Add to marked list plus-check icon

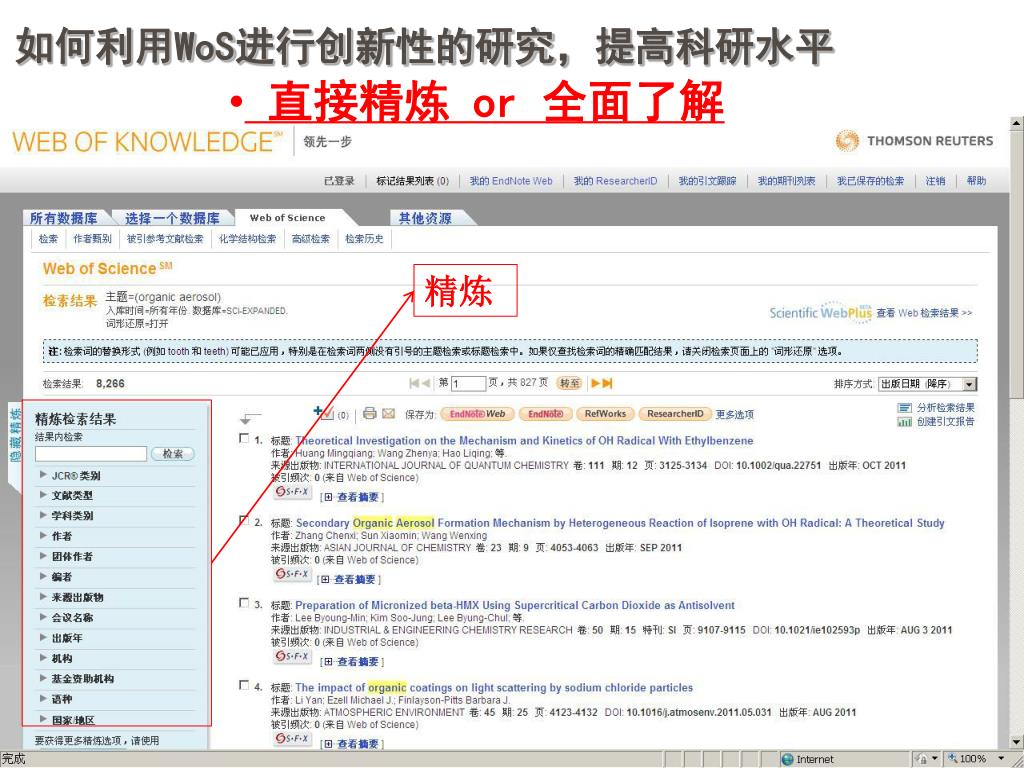(x=323, y=413)
